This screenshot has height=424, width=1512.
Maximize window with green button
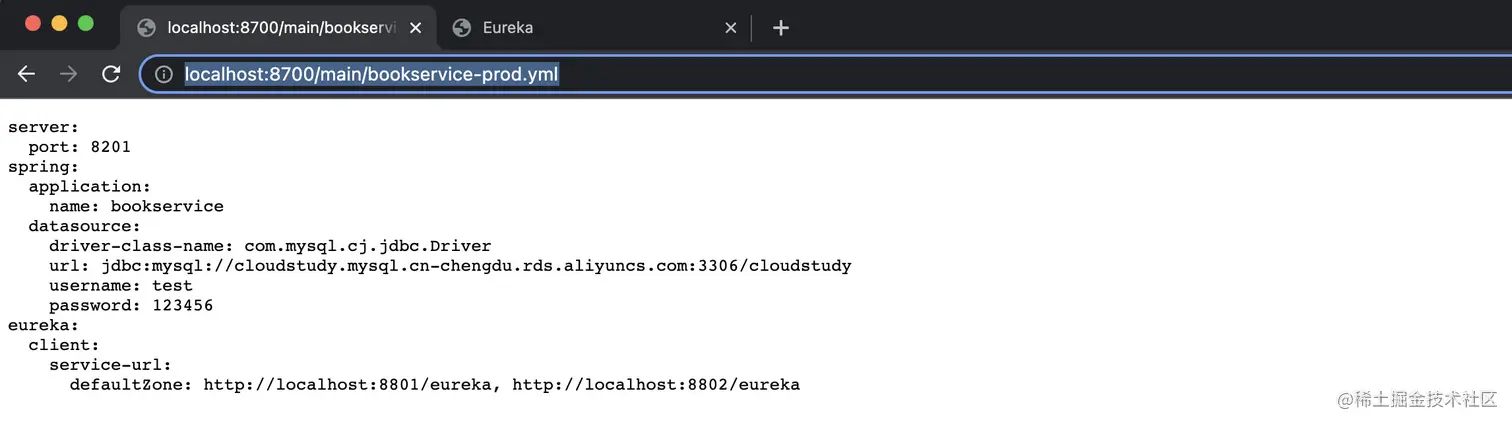[85, 23]
